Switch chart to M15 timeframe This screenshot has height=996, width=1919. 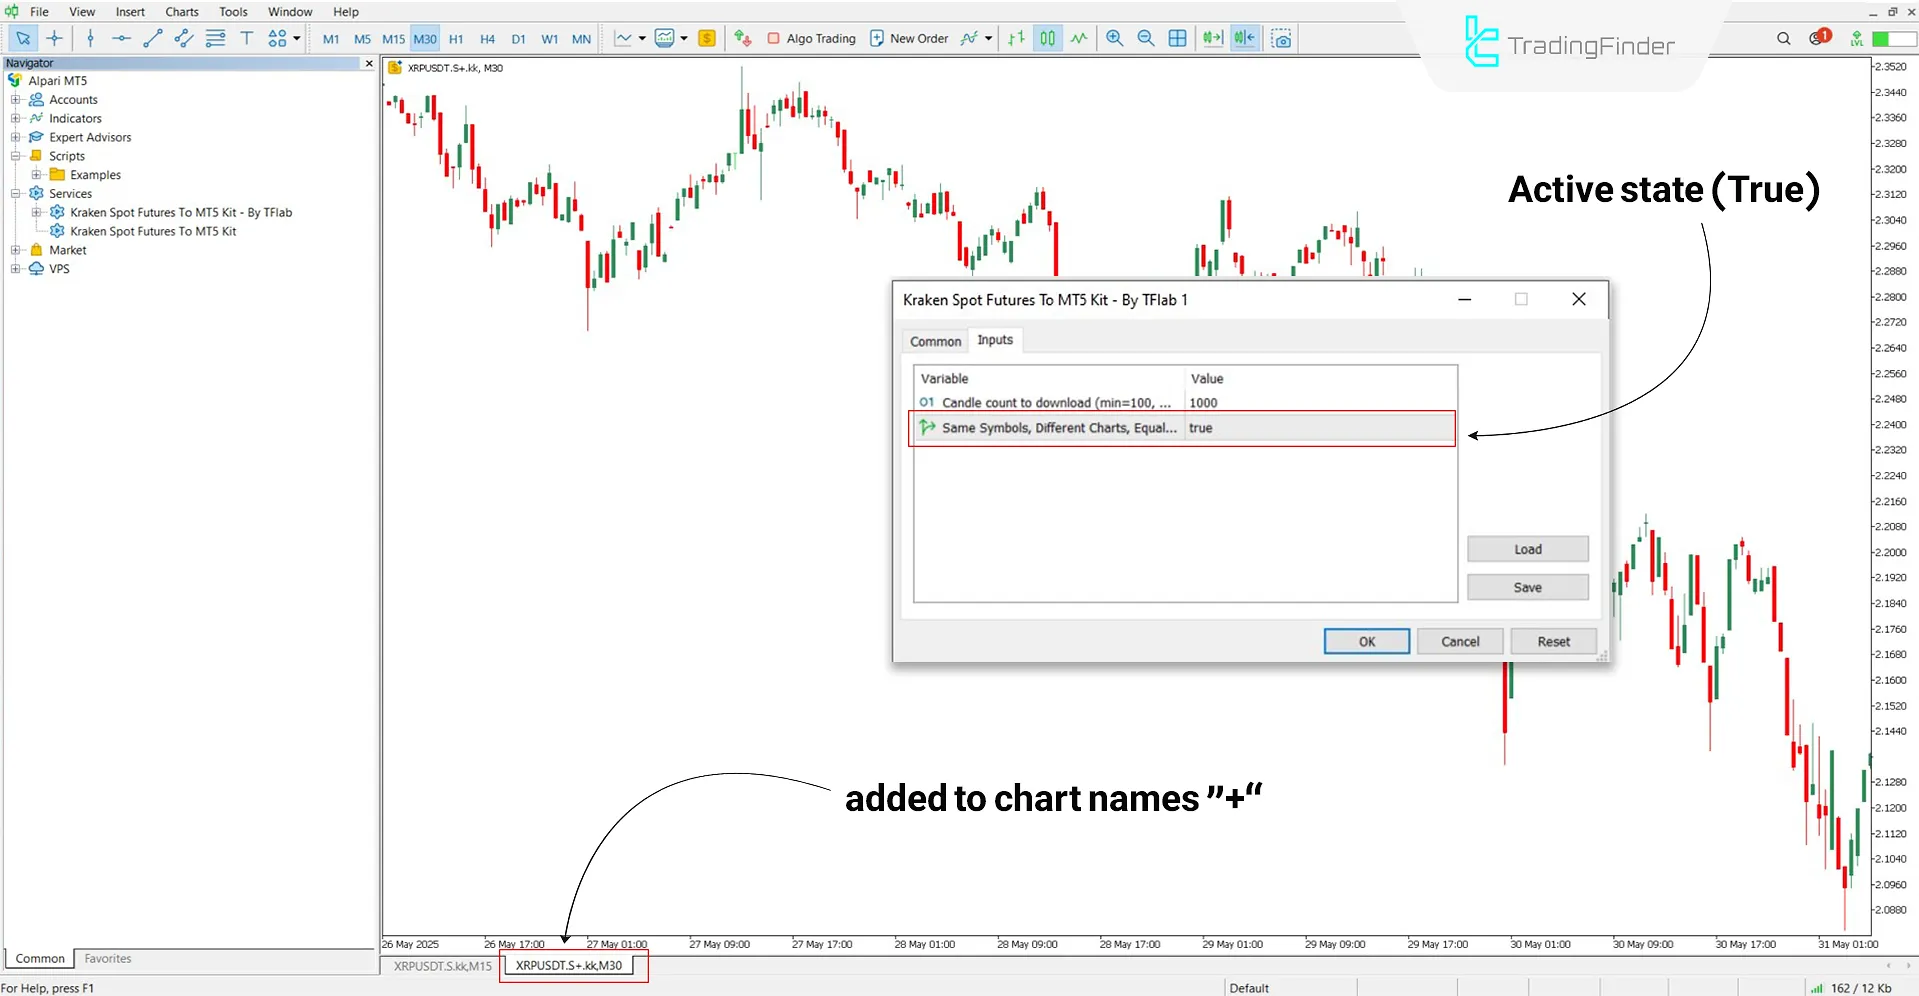(394, 39)
